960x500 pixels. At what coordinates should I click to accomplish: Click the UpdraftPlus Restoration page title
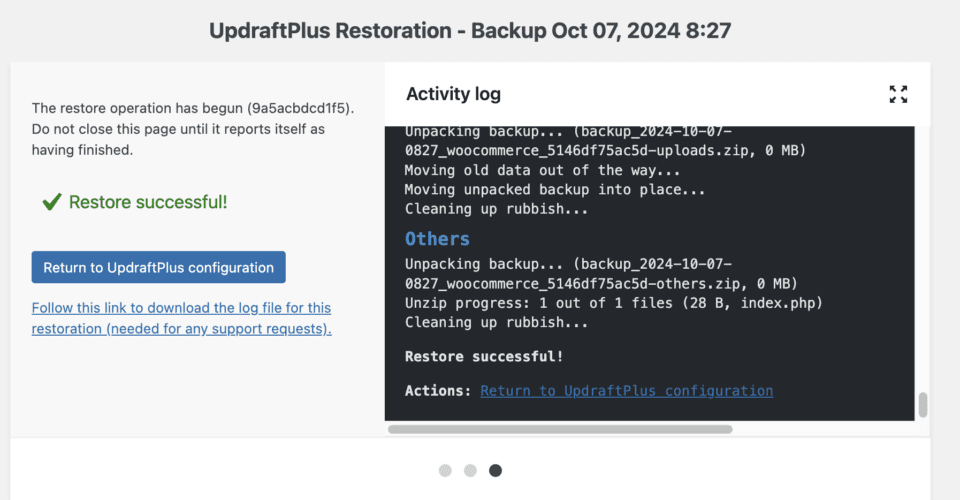[x=470, y=31]
